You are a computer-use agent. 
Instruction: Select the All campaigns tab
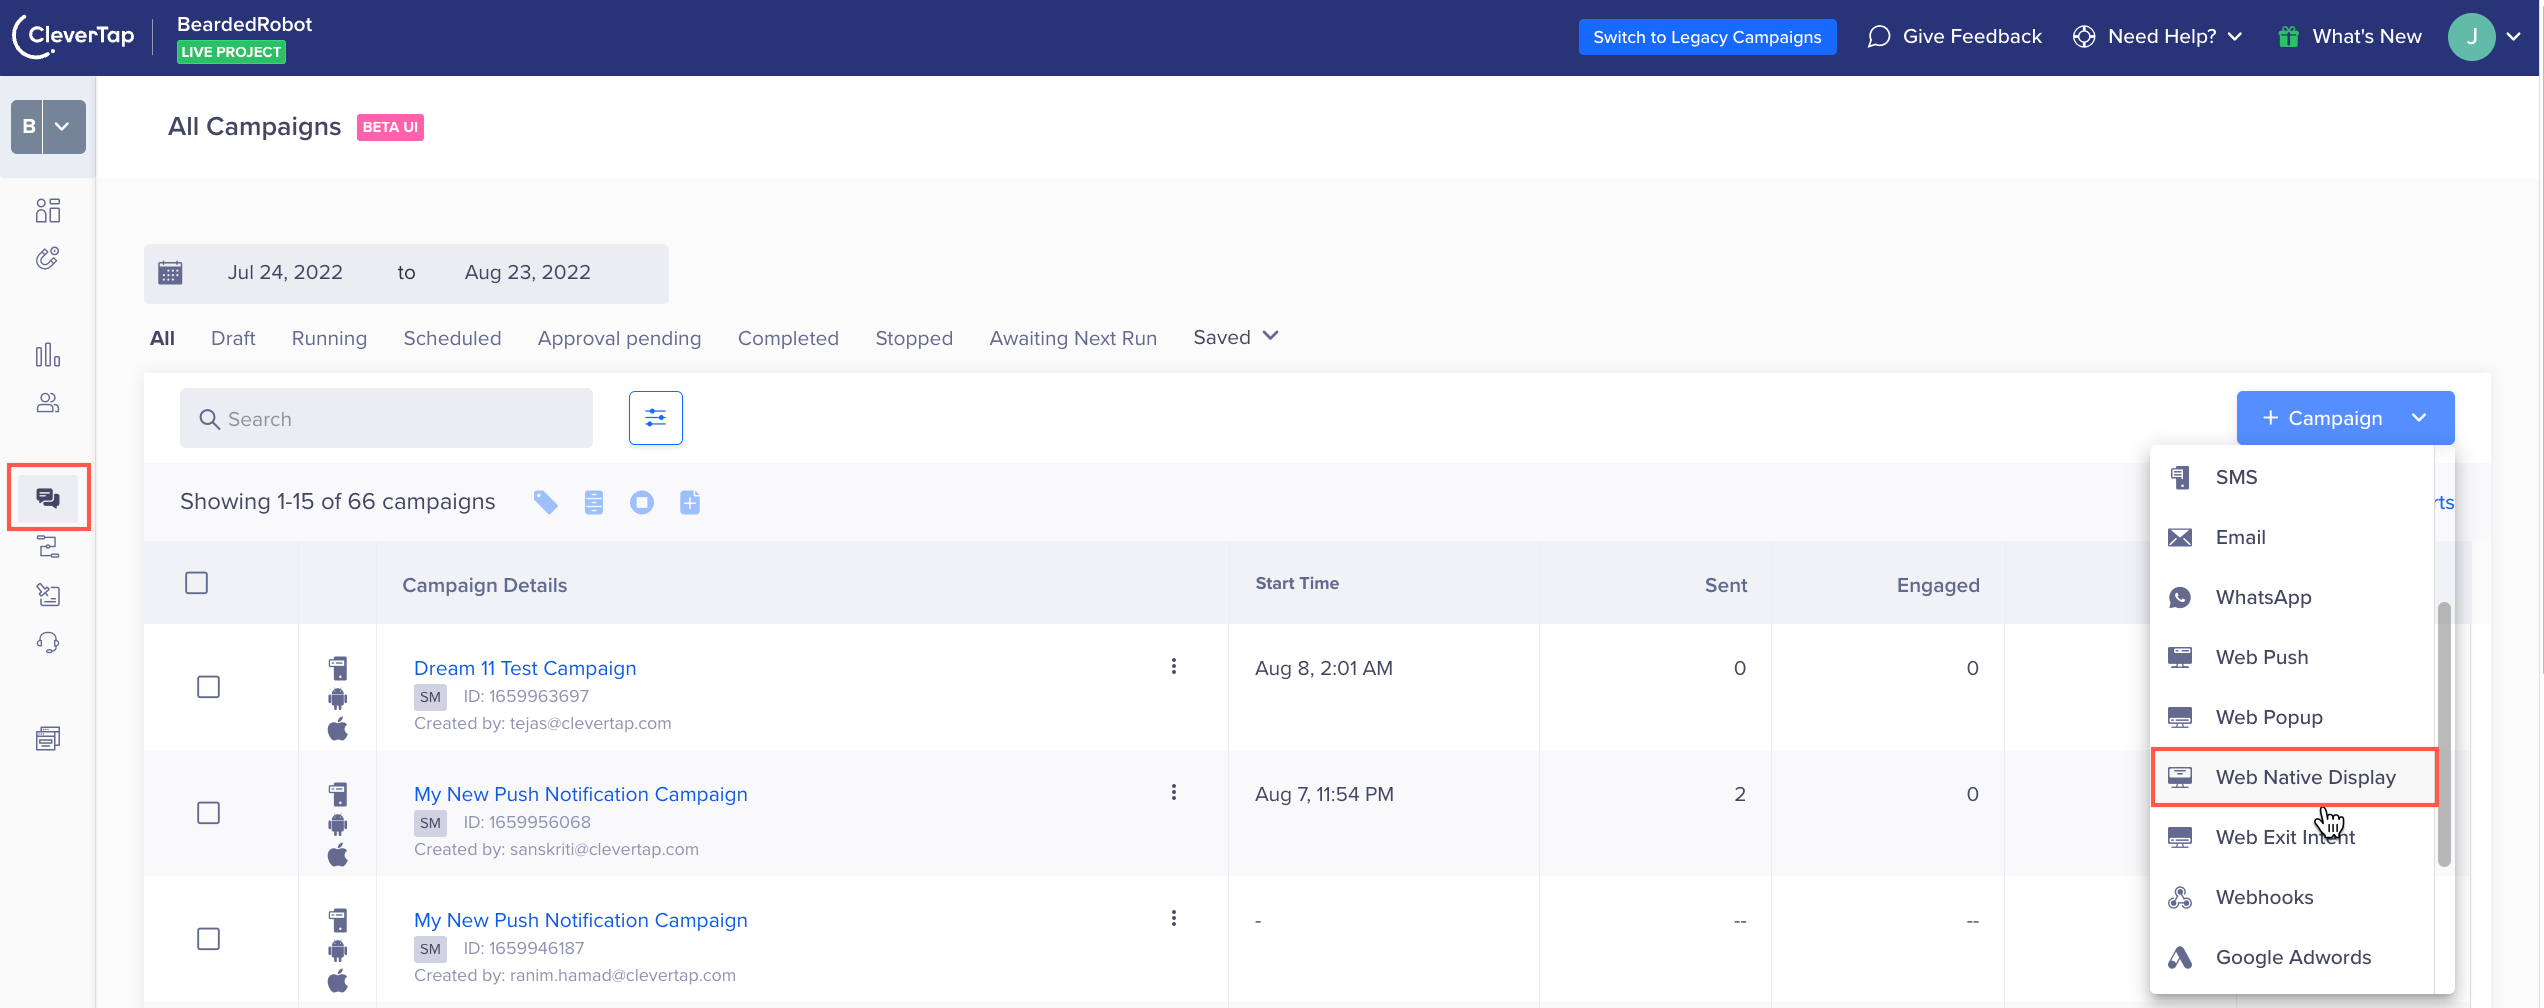coord(162,338)
